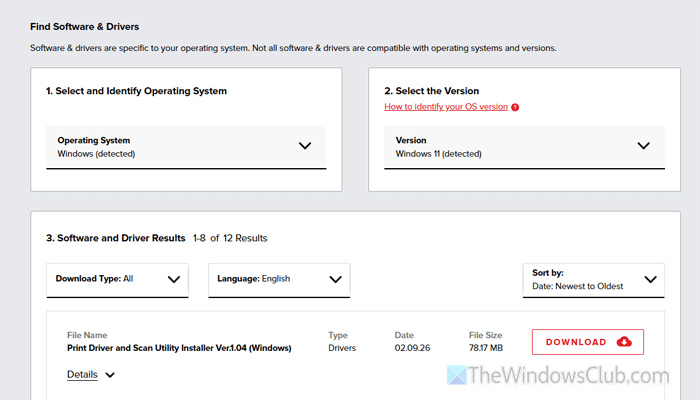Screen dimensions: 700x400
Task: Click the 1-8 of 12 Results count
Action: tap(230, 238)
